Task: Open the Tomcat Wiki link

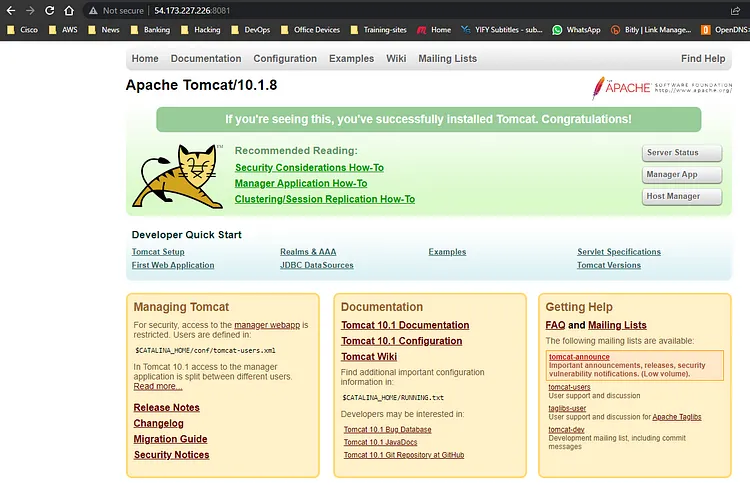Action: point(369,357)
